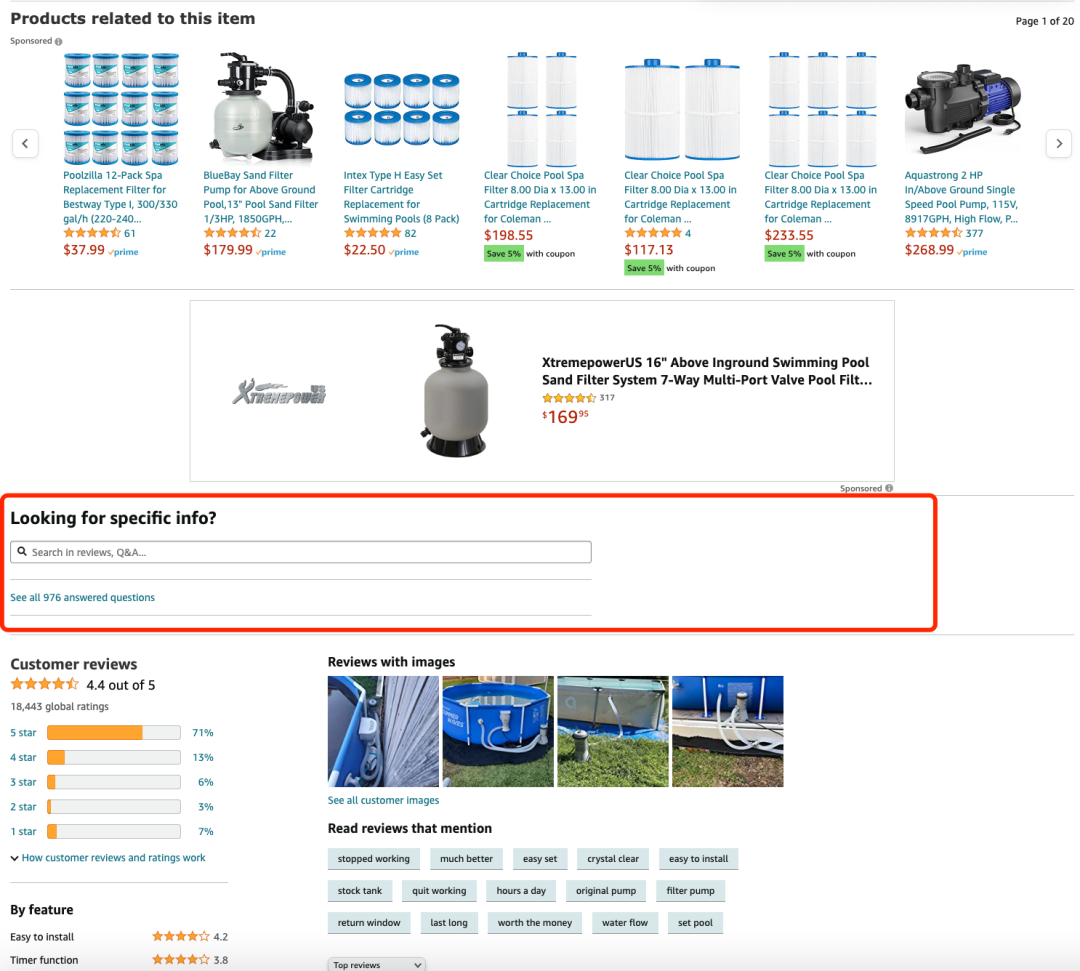Filter reviews mentioning quit working
The width and height of the screenshot is (1080, 971).
[439, 890]
